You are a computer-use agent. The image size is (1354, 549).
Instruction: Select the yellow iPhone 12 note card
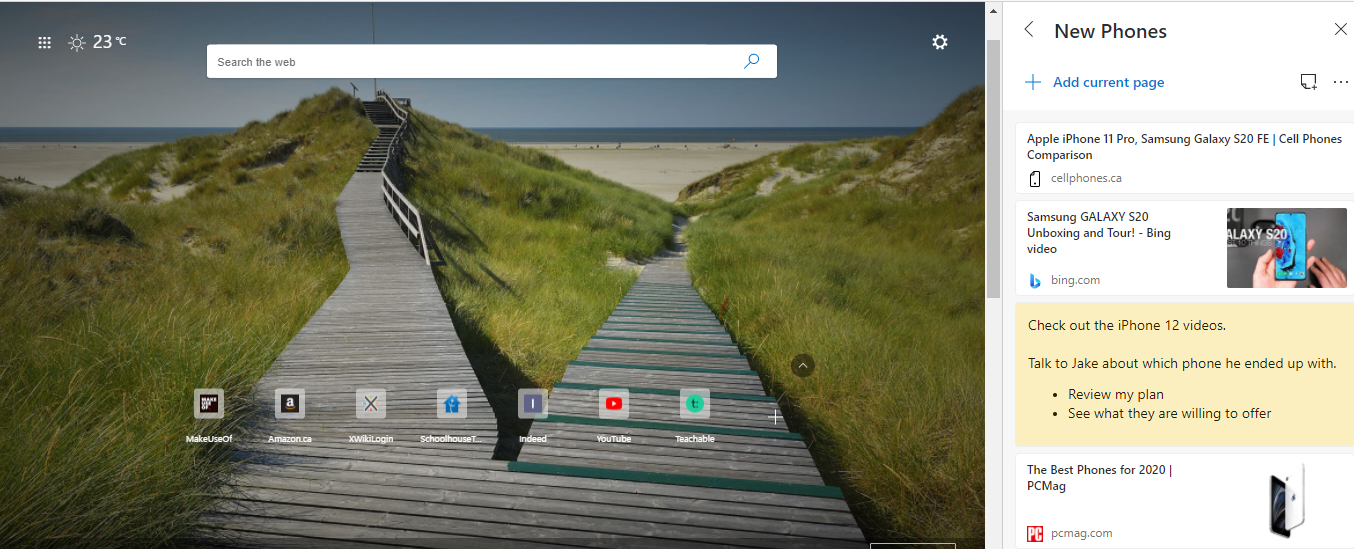[1183, 374]
